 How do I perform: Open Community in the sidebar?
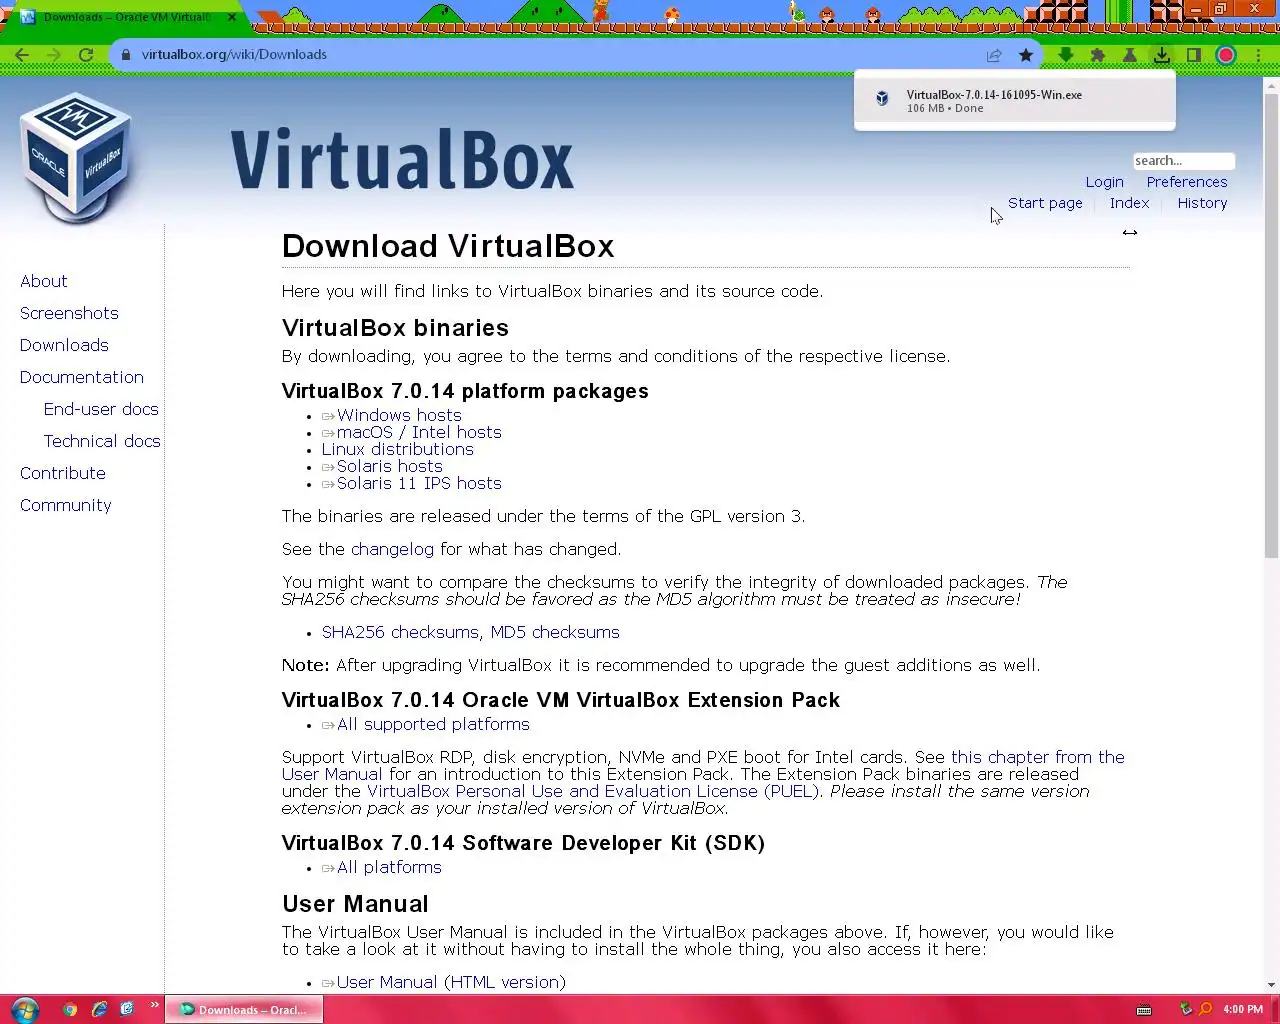tap(66, 505)
